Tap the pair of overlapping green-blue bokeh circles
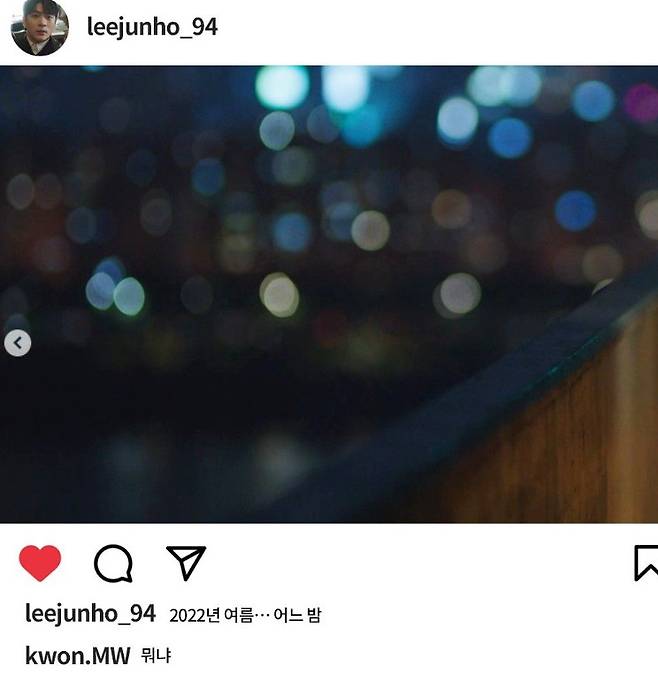The height and width of the screenshot is (689, 658). pyautogui.click(x=115, y=292)
